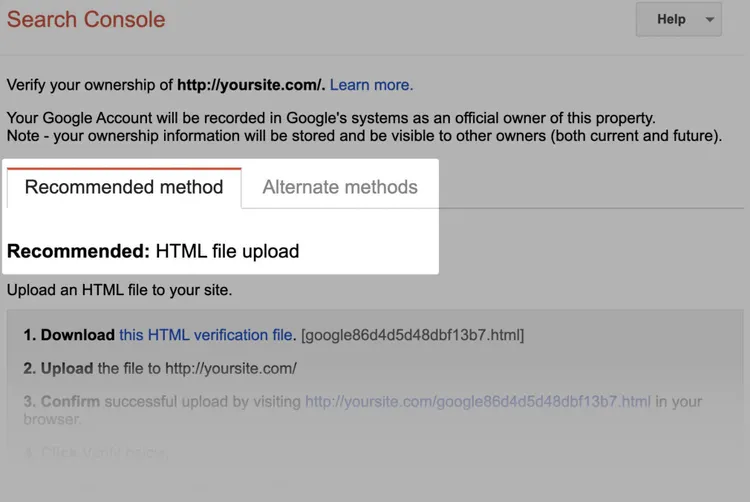Click the Note about ownership information line
Image resolution: width=750 pixels, height=502 pixels.
click(x=364, y=136)
